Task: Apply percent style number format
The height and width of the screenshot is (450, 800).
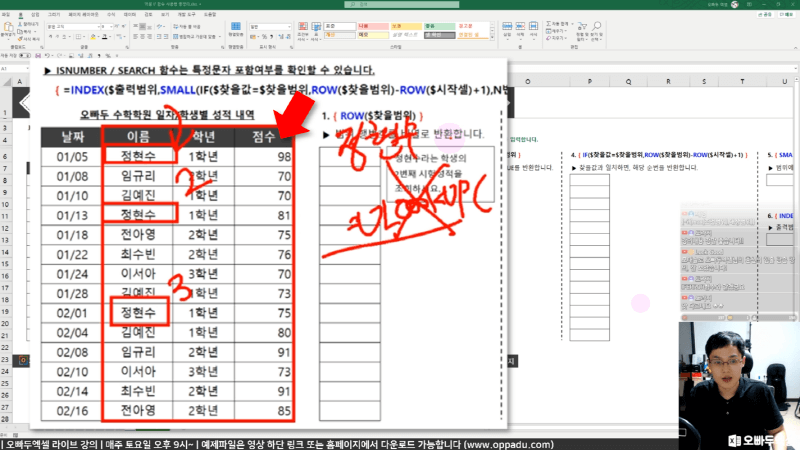Action: click(264, 37)
